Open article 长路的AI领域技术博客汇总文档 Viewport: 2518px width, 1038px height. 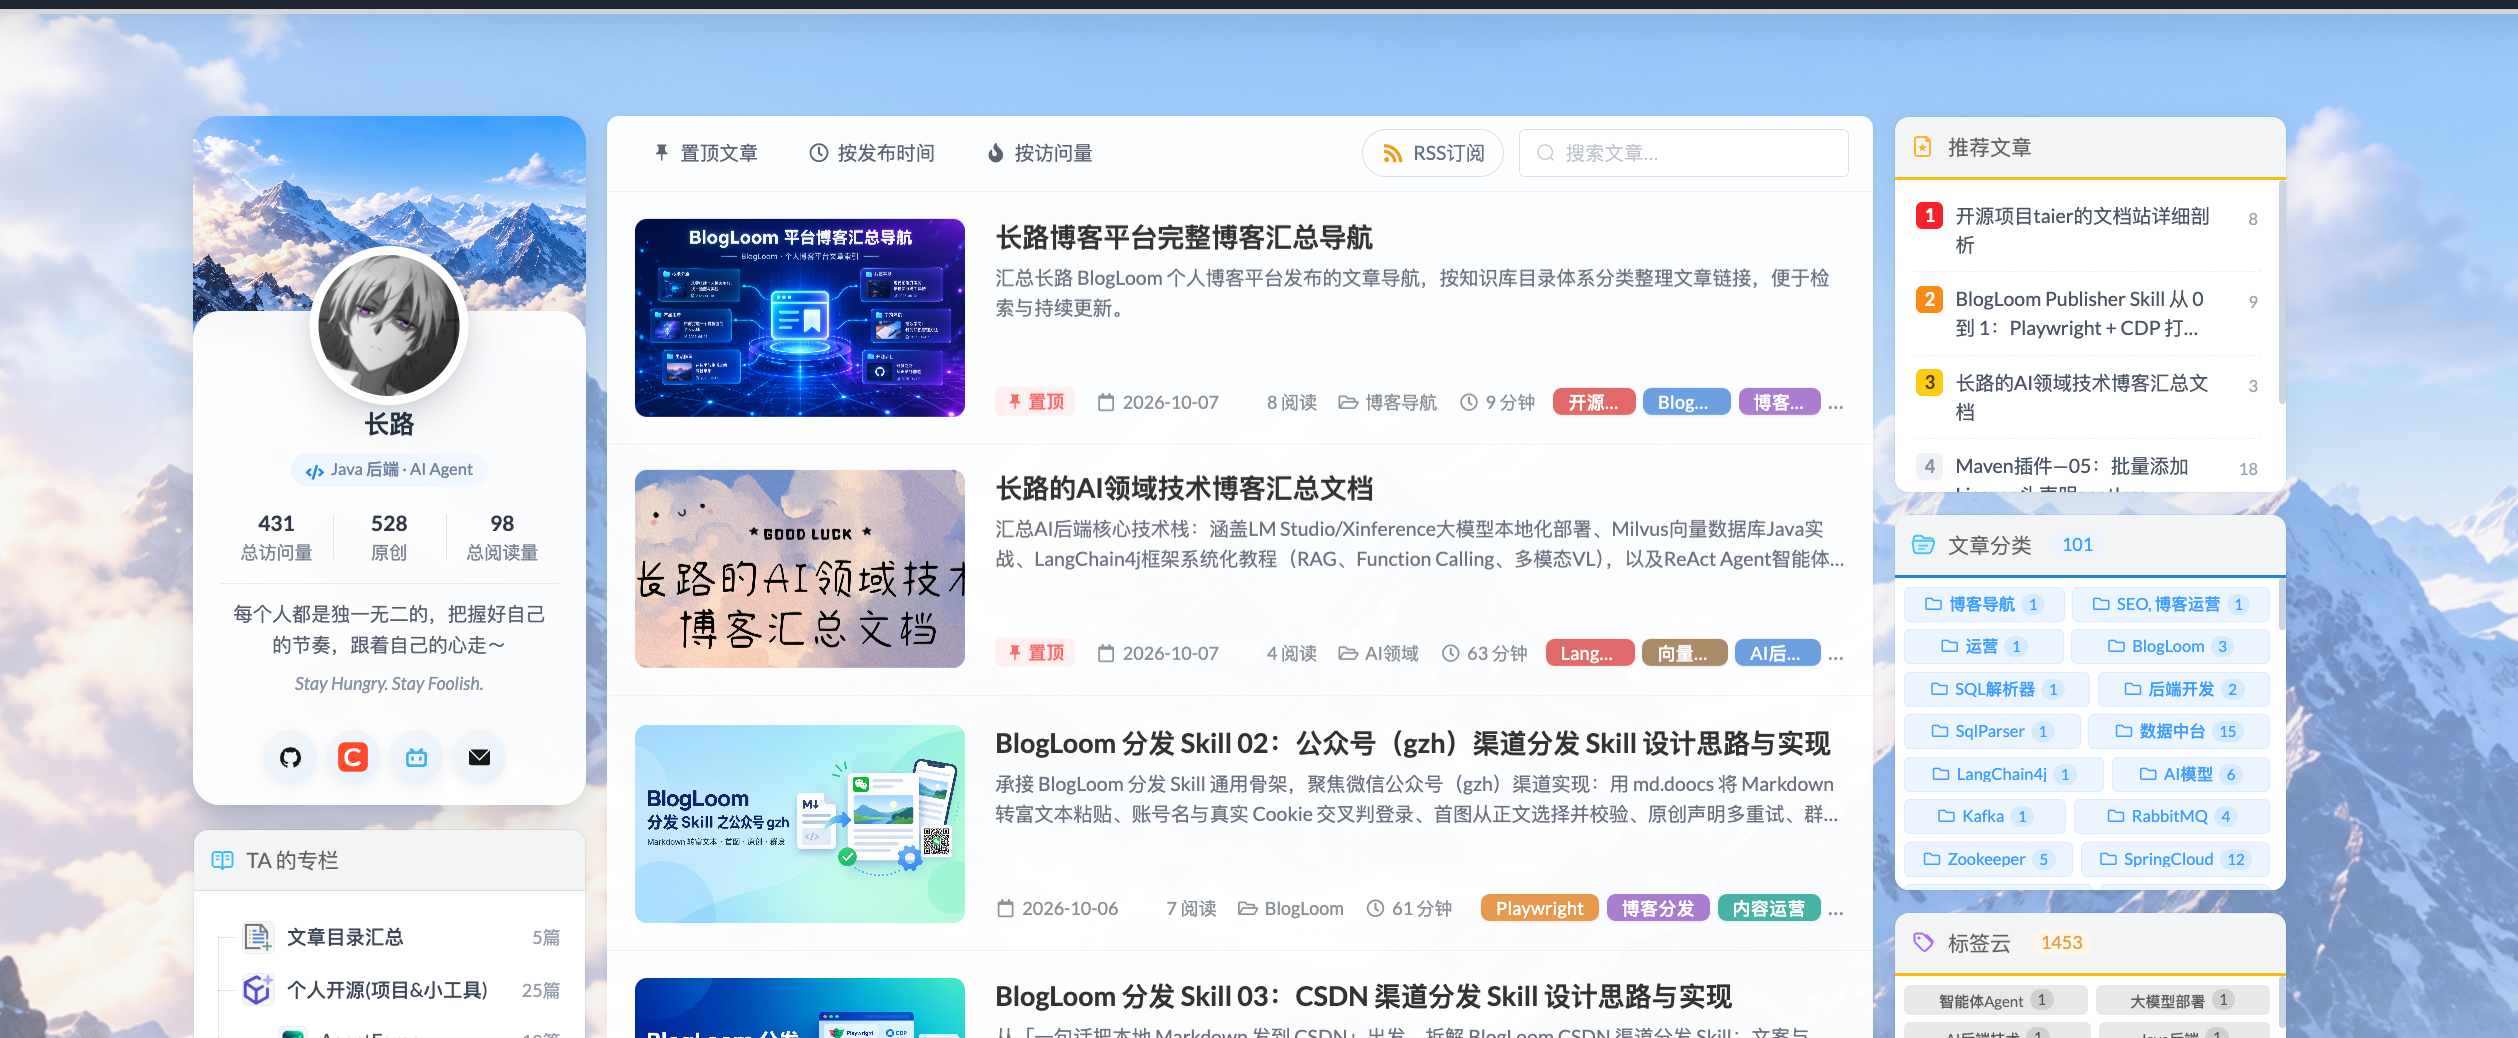click(1184, 489)
